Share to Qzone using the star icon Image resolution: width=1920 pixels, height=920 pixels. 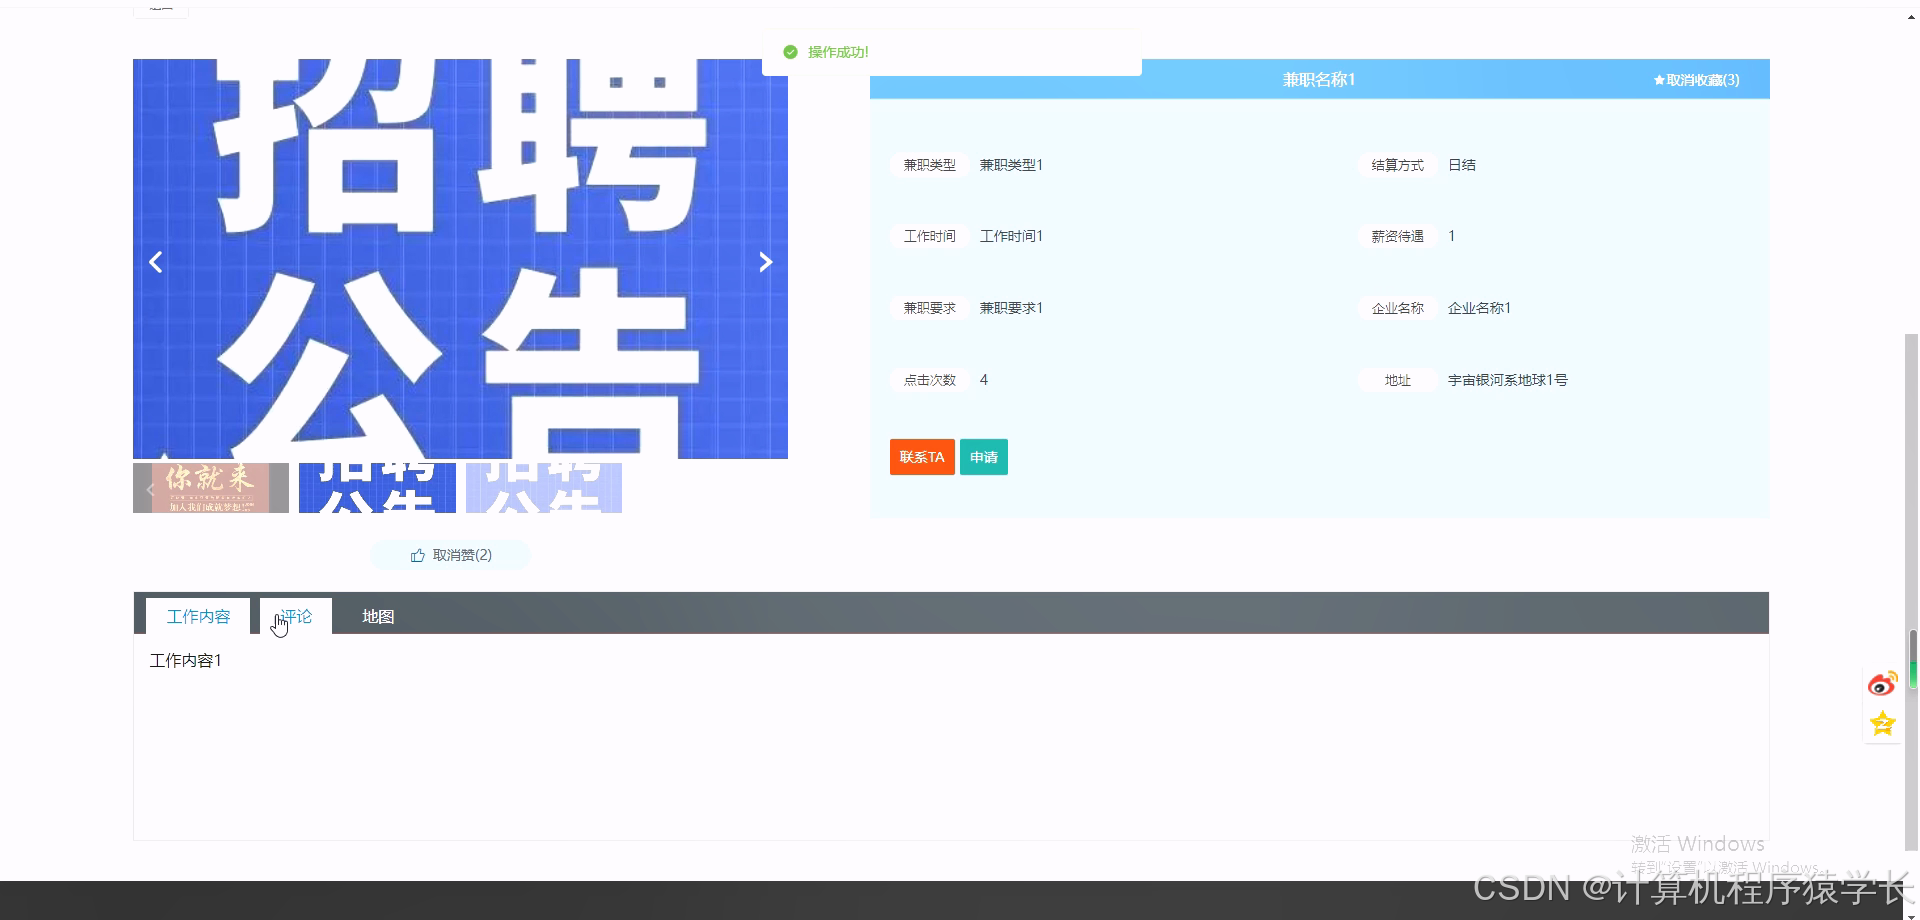click(1883, 723)
